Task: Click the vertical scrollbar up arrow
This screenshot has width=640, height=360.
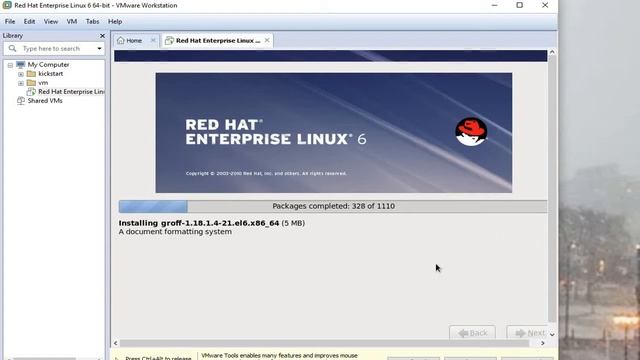Action: click(552, 52)
